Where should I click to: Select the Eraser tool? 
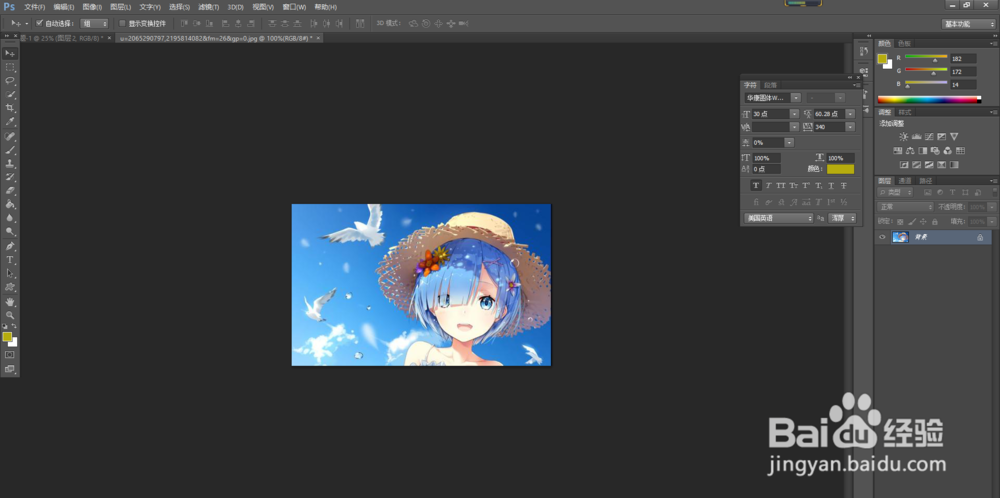tap(10, 191)
